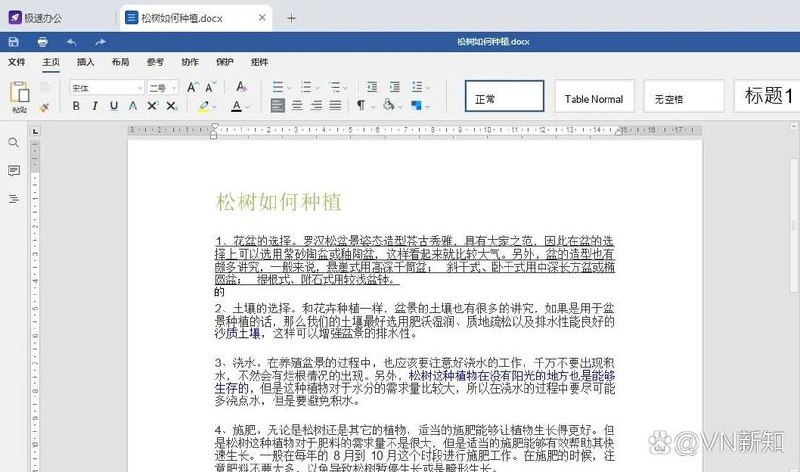The height and width of the screenshot is (472, 800).
Task: Click the blue color scheme squares icon
Action: tap(417, 106)
